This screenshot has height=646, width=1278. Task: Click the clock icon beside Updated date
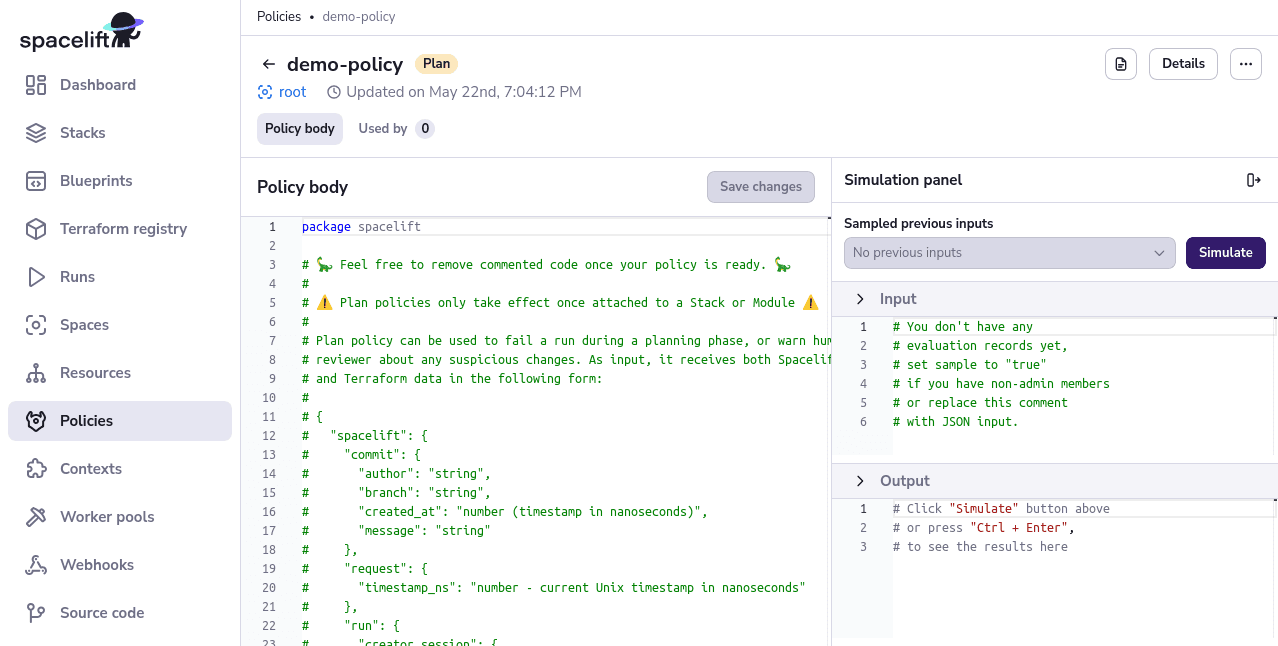point(334,92)
